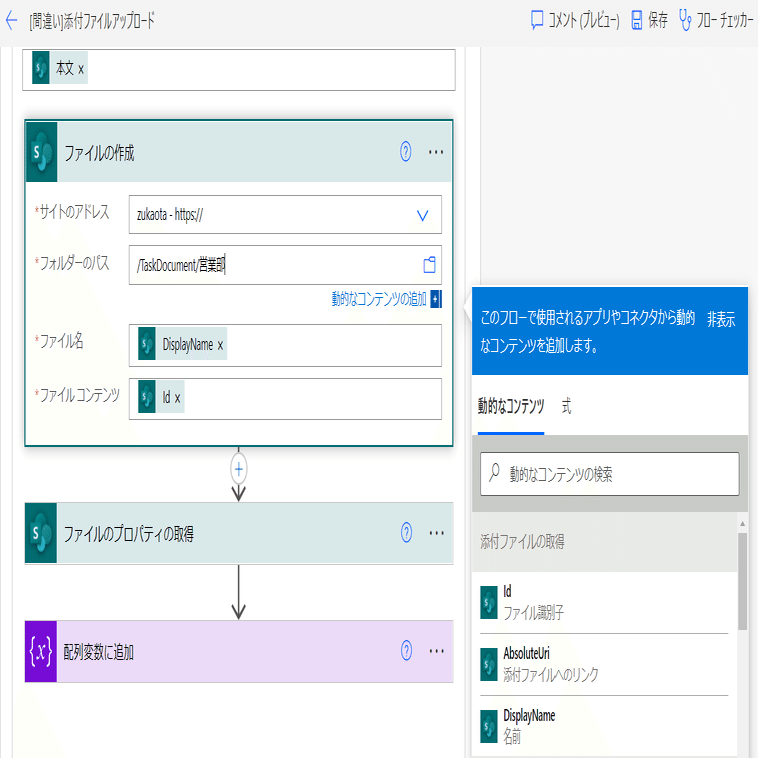Open the ファイルの作成 ellipsis menu
This screenshot has width=758, height=758.
point(436,152)
